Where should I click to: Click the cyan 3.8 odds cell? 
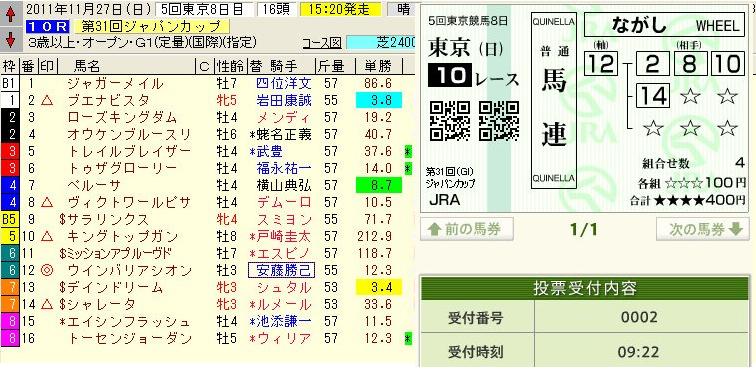pyautogui.click(x=378, y=101)
